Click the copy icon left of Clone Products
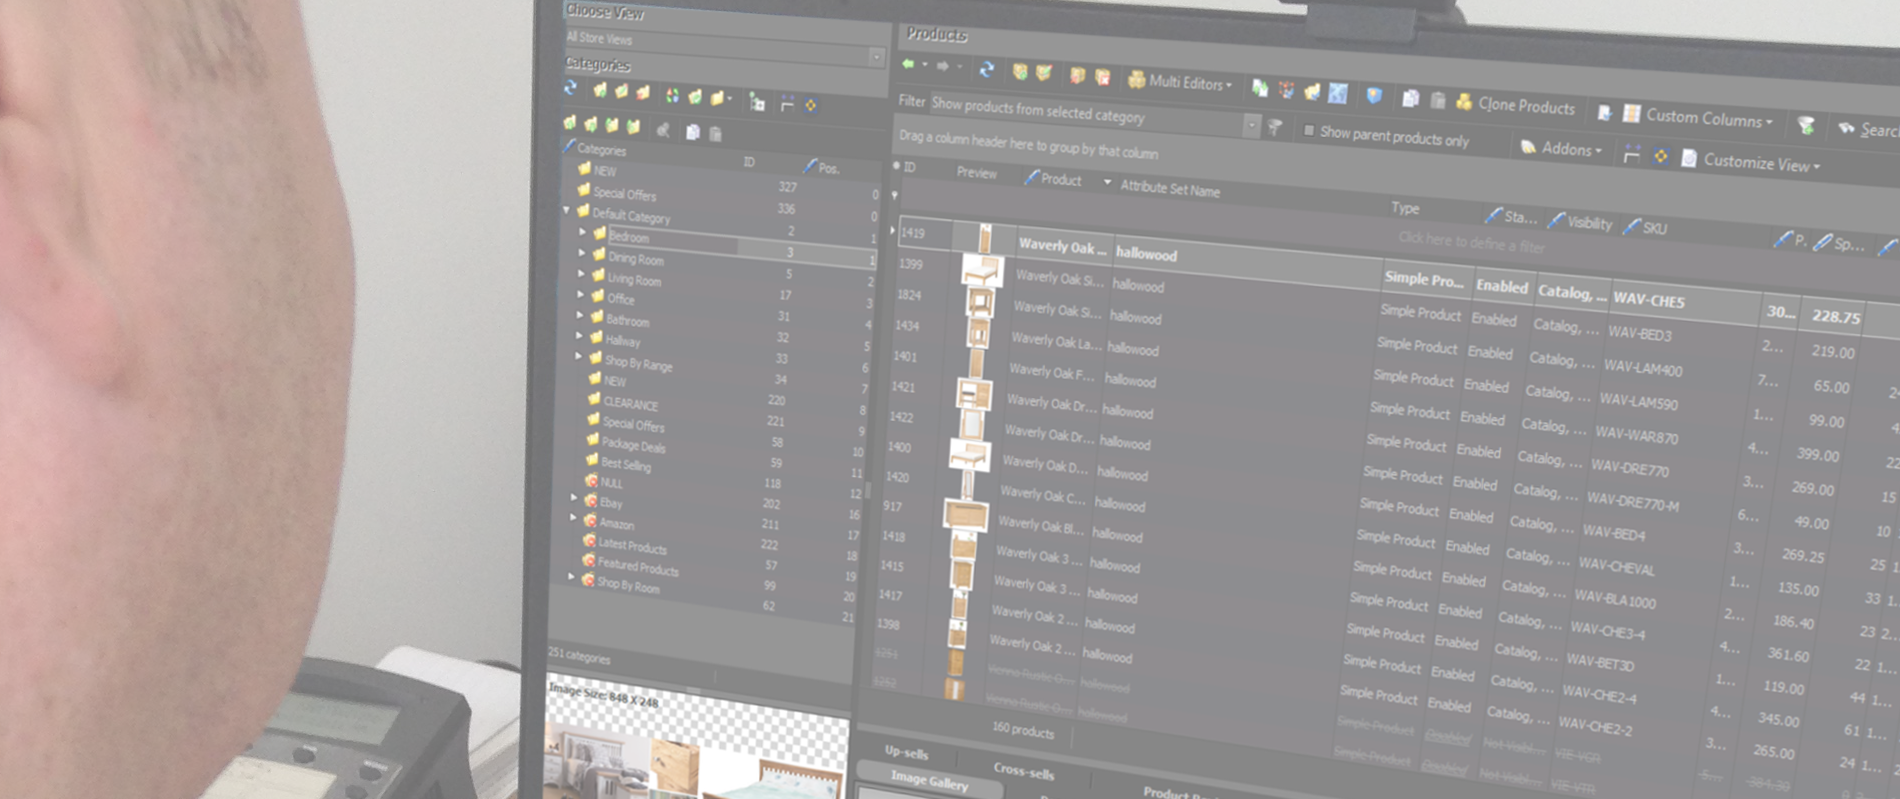This screenshot has width=1900, height=799. [x=1410, y=98]
